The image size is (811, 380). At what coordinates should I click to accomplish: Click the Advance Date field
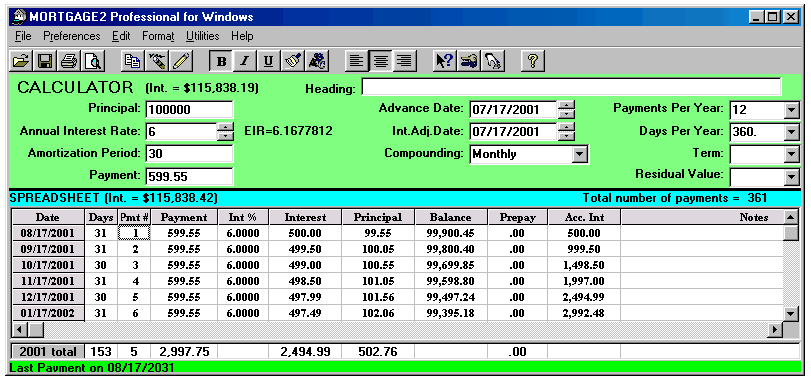click(514, 110)
